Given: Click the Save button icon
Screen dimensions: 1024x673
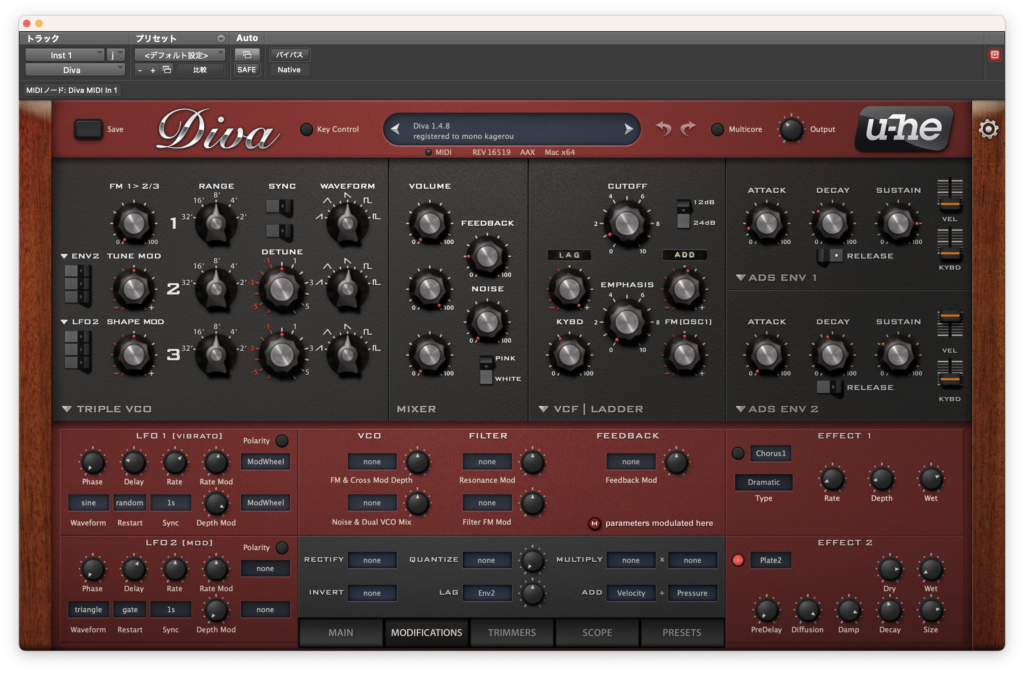Looking at the screenshot, I should pyautogui.click(x=88, y=129).
